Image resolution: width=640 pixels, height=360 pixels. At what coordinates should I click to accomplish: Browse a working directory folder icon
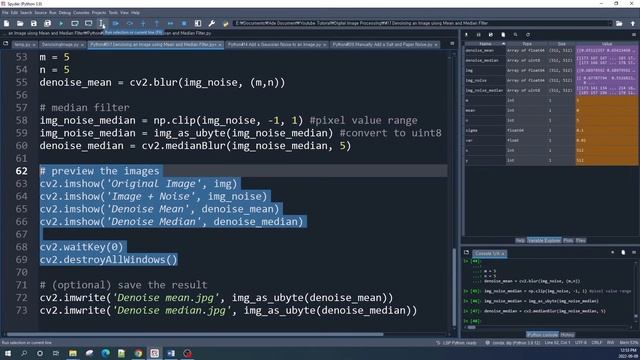[x=619, y=24]
